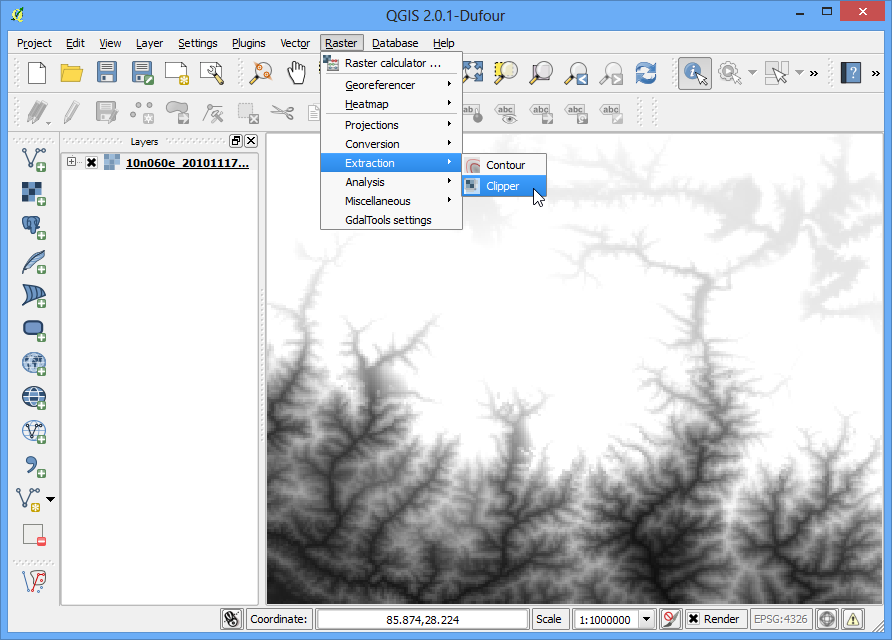Click the EPSG:4326 CRS status button
Screen dimensions: 892x640
pyautogui.click(x=780, y=619)
